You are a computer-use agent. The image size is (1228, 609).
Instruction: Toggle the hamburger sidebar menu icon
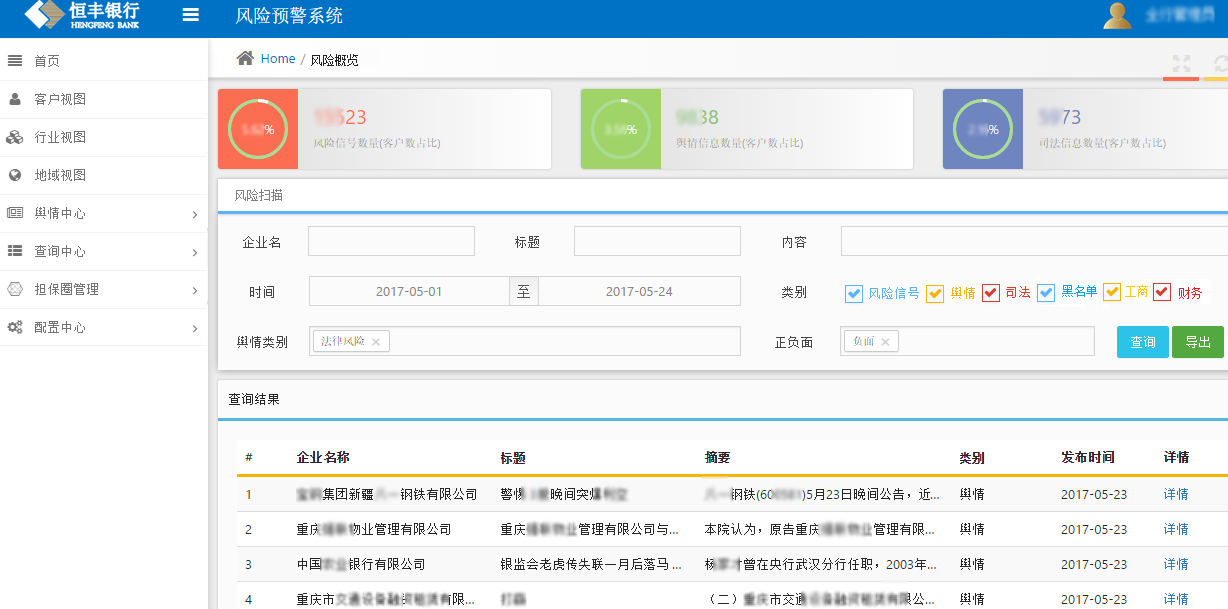190,15
